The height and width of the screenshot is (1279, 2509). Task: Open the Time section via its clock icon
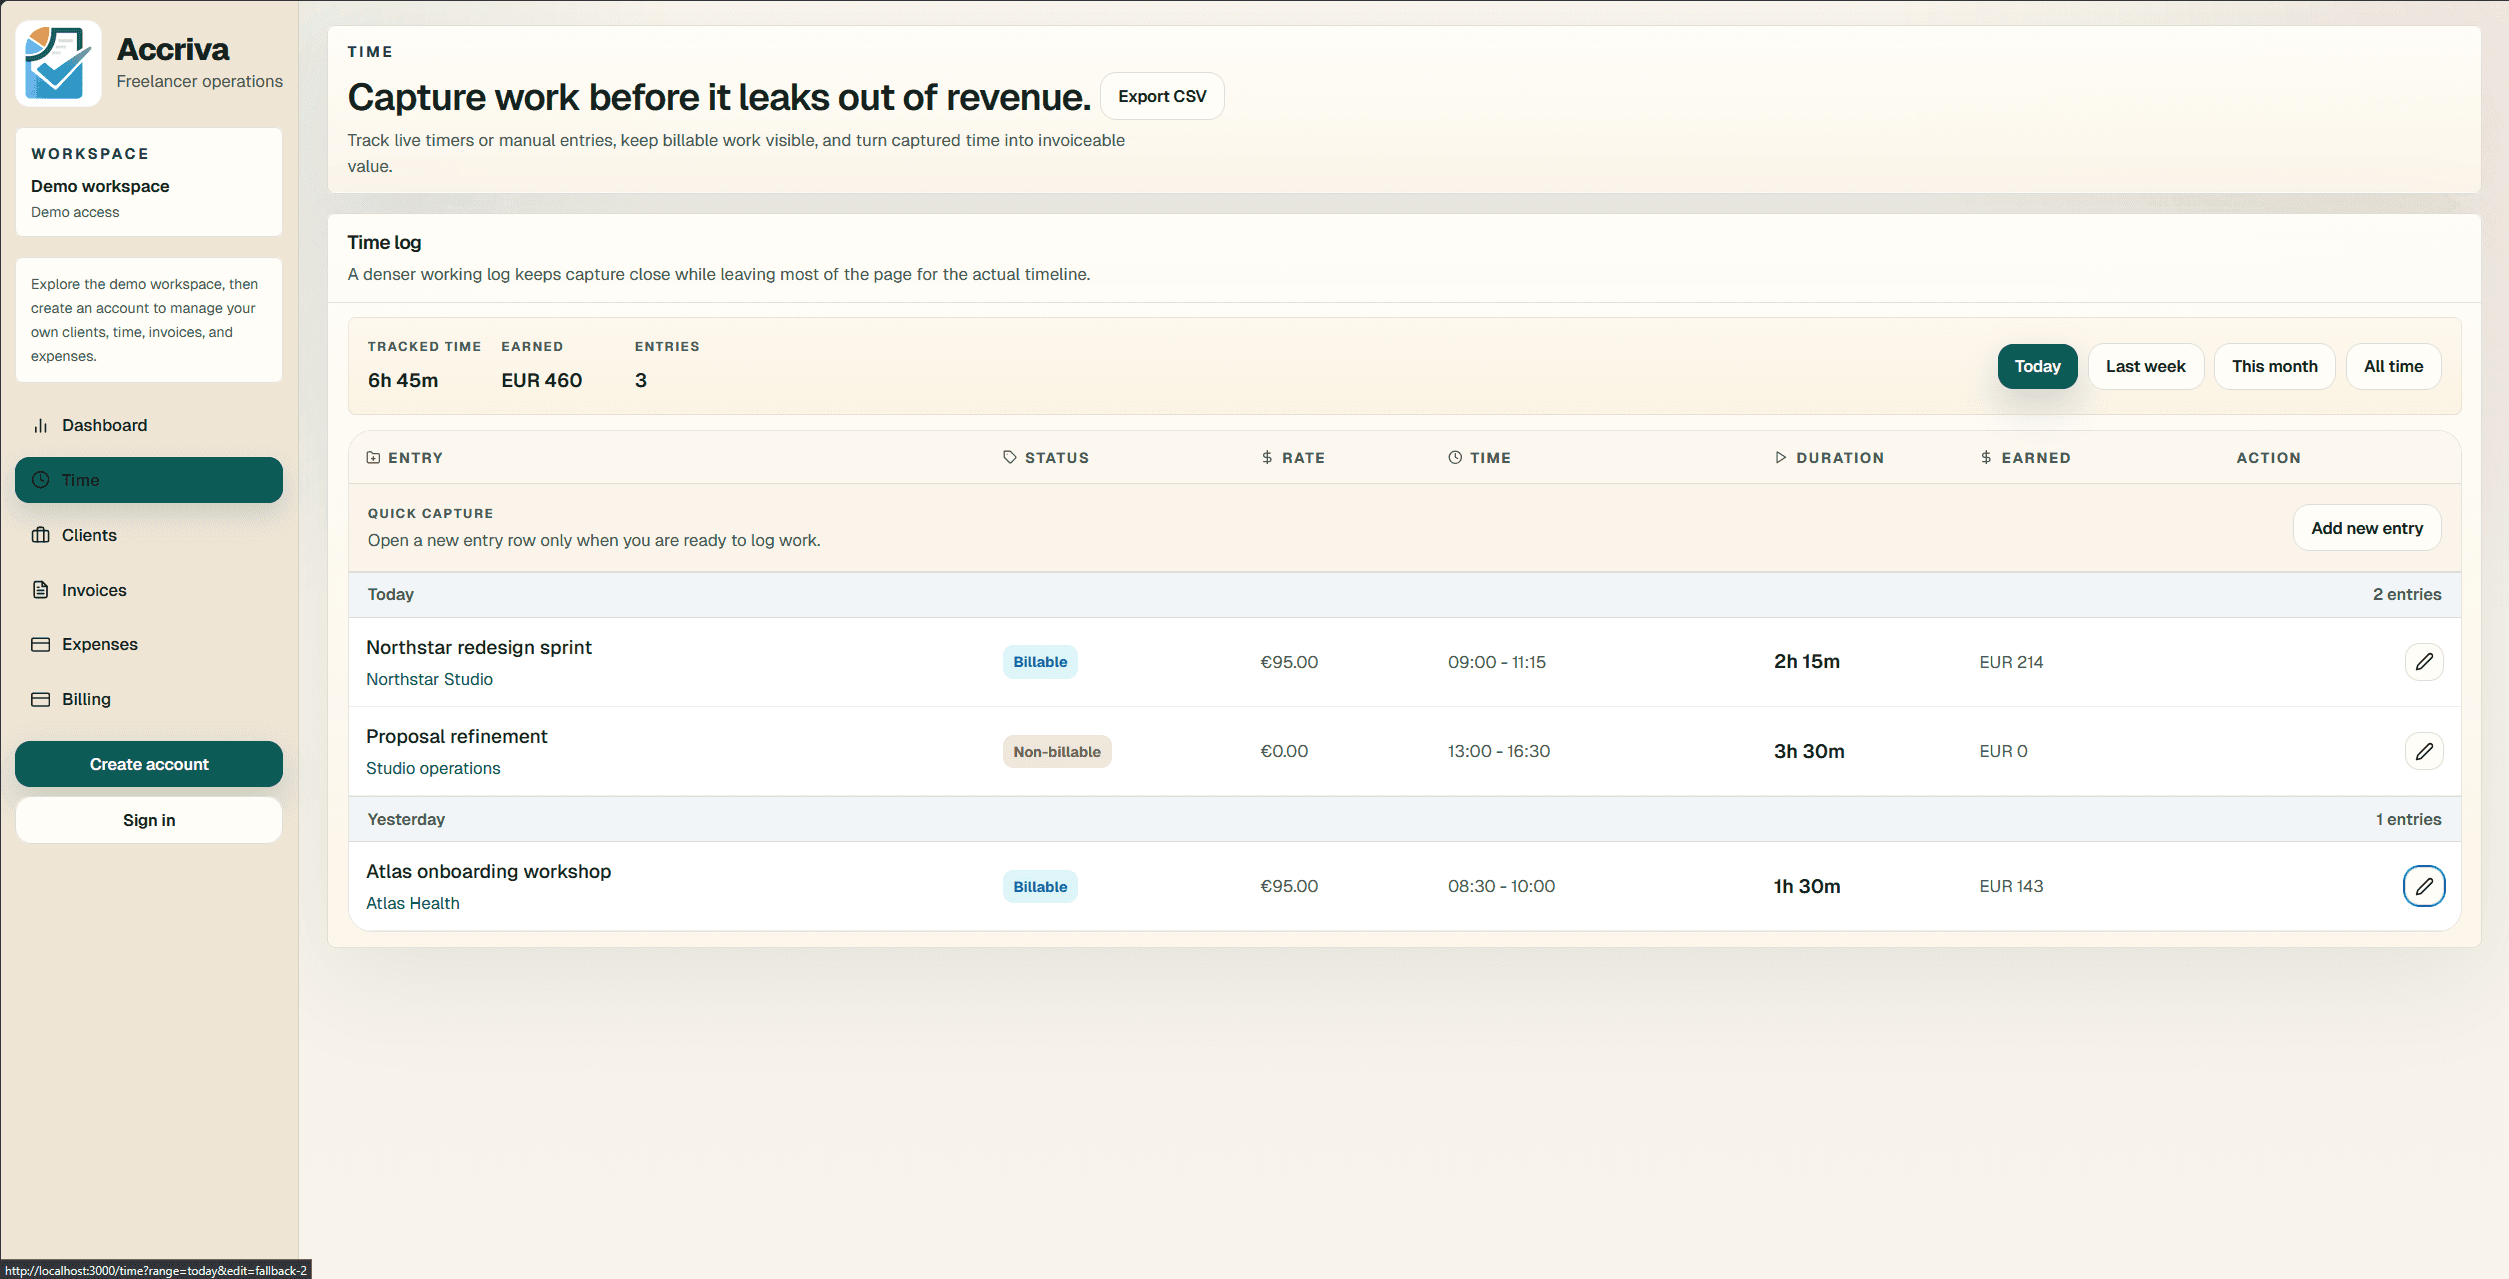click(x=40, y=479)
